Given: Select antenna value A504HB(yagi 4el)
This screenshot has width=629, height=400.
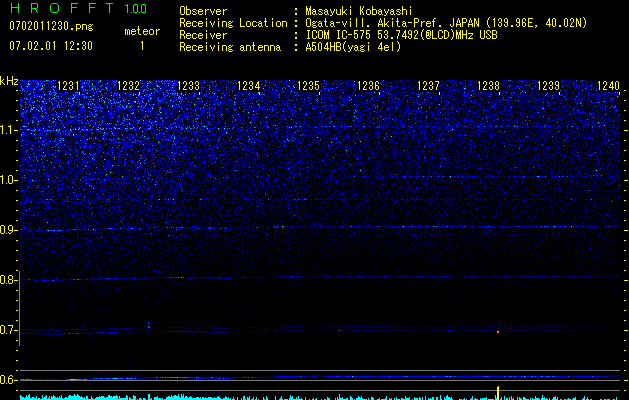Looking at the screenshot, I should pos(353,47).
